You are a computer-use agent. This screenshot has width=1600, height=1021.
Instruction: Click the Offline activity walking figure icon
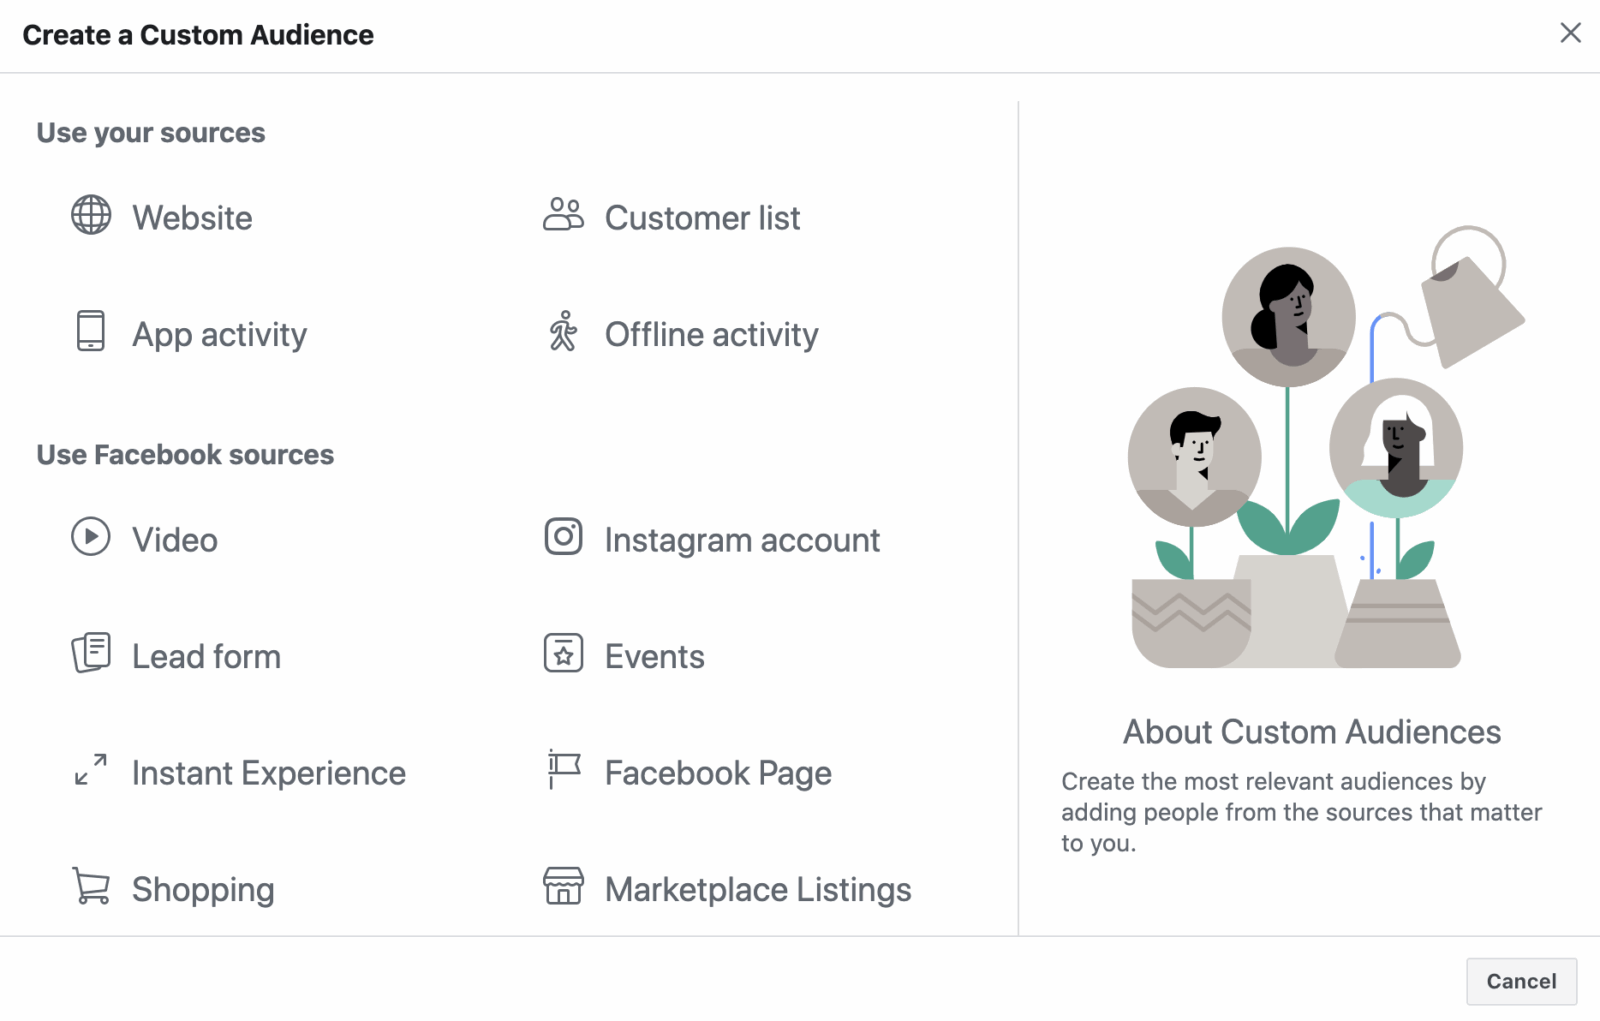point(564,333)
